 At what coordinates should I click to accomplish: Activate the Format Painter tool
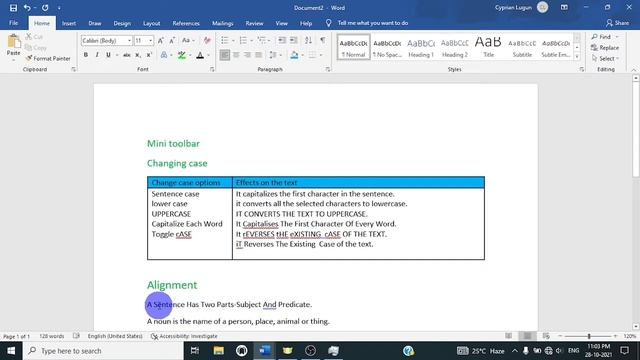pyautogui.click(x=48, y=58)
